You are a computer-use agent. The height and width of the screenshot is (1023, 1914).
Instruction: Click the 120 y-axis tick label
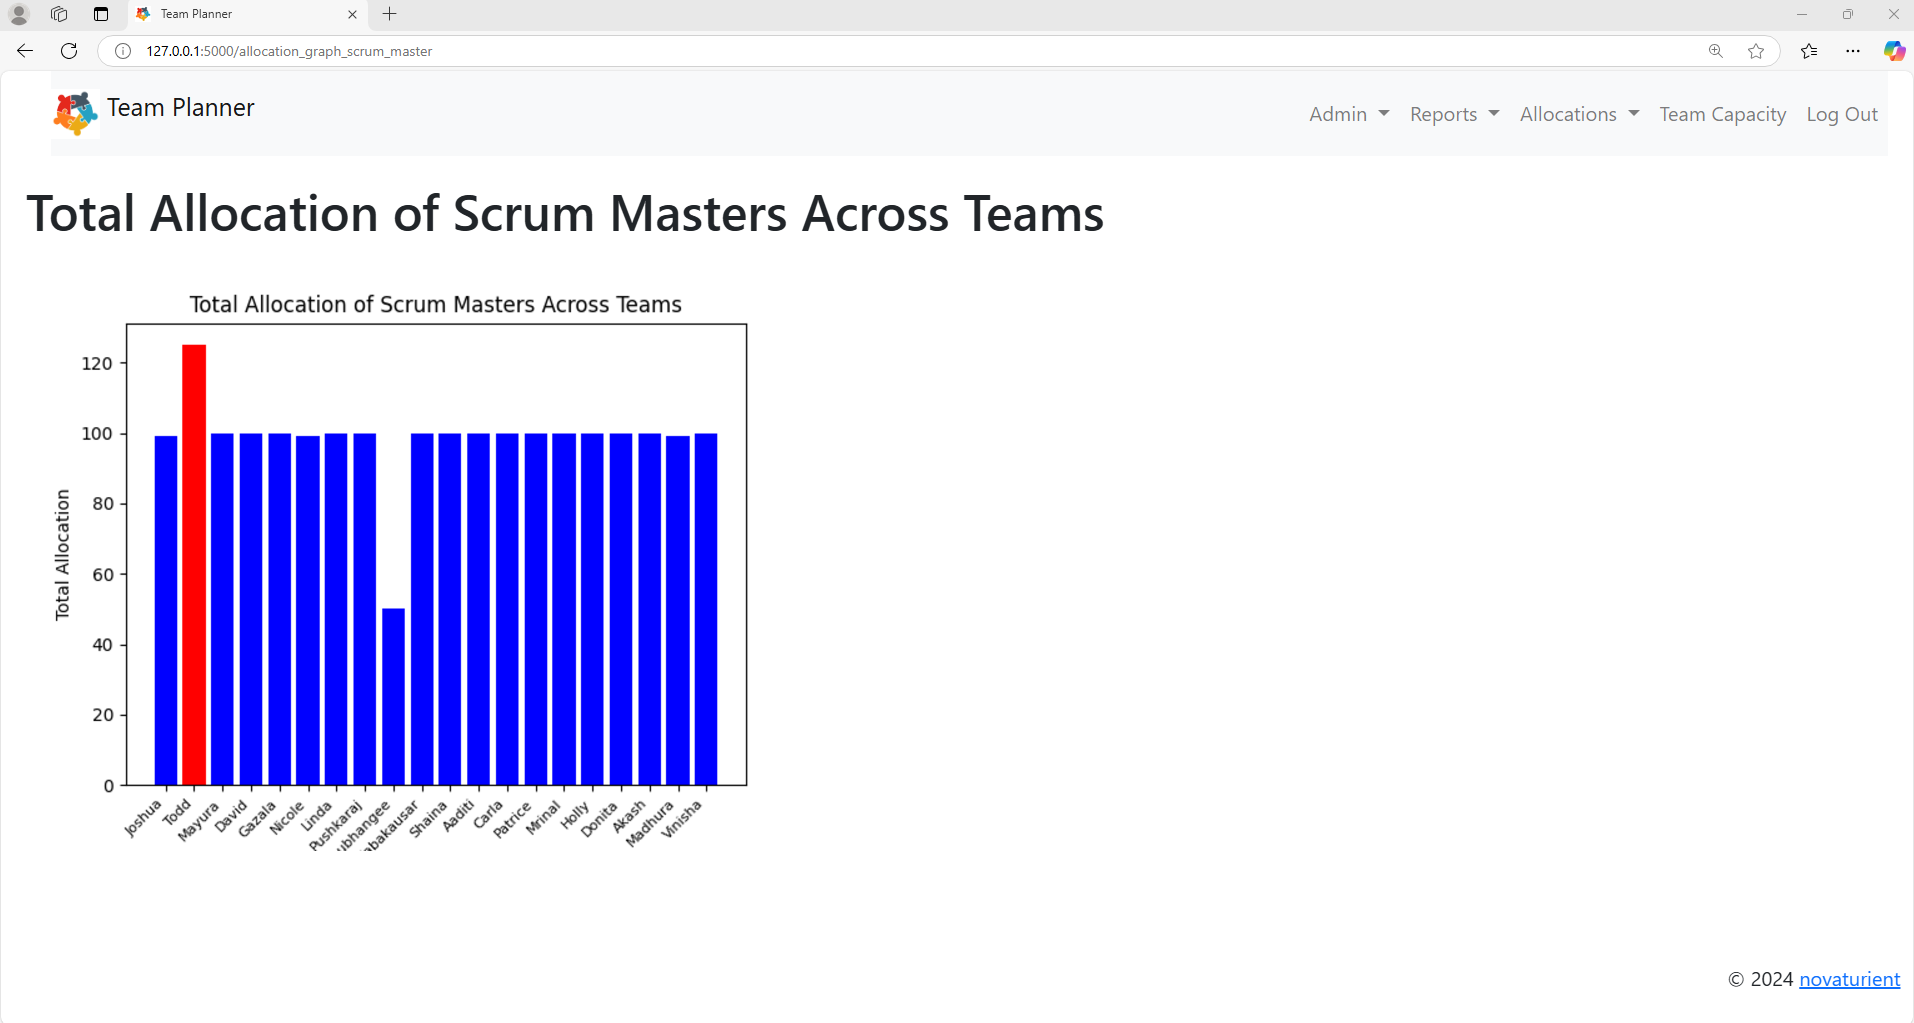coord(97,363)
